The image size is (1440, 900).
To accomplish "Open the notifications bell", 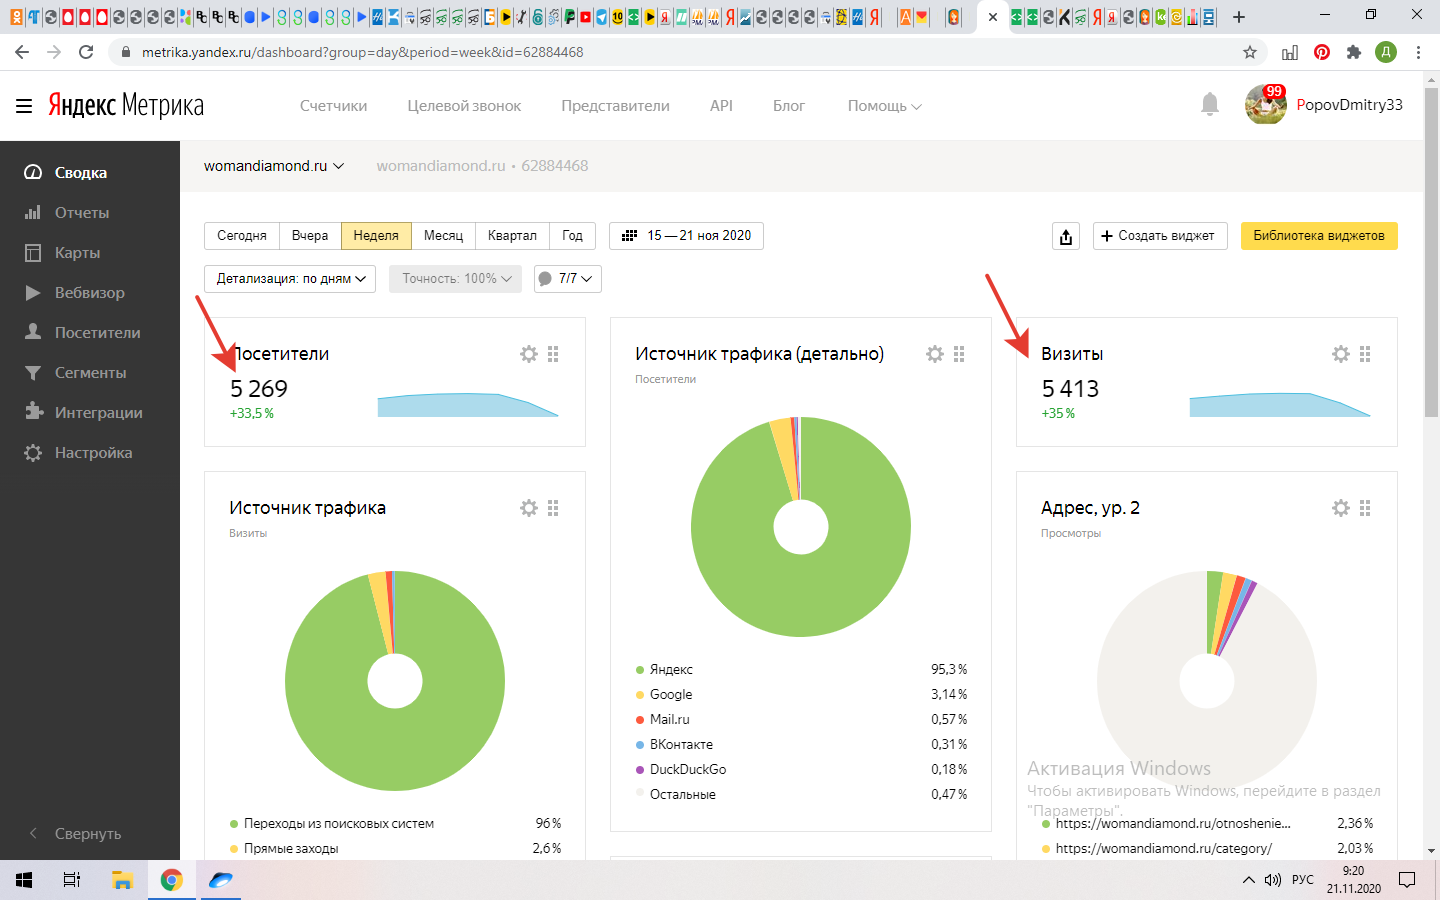I will (1209, 104).
